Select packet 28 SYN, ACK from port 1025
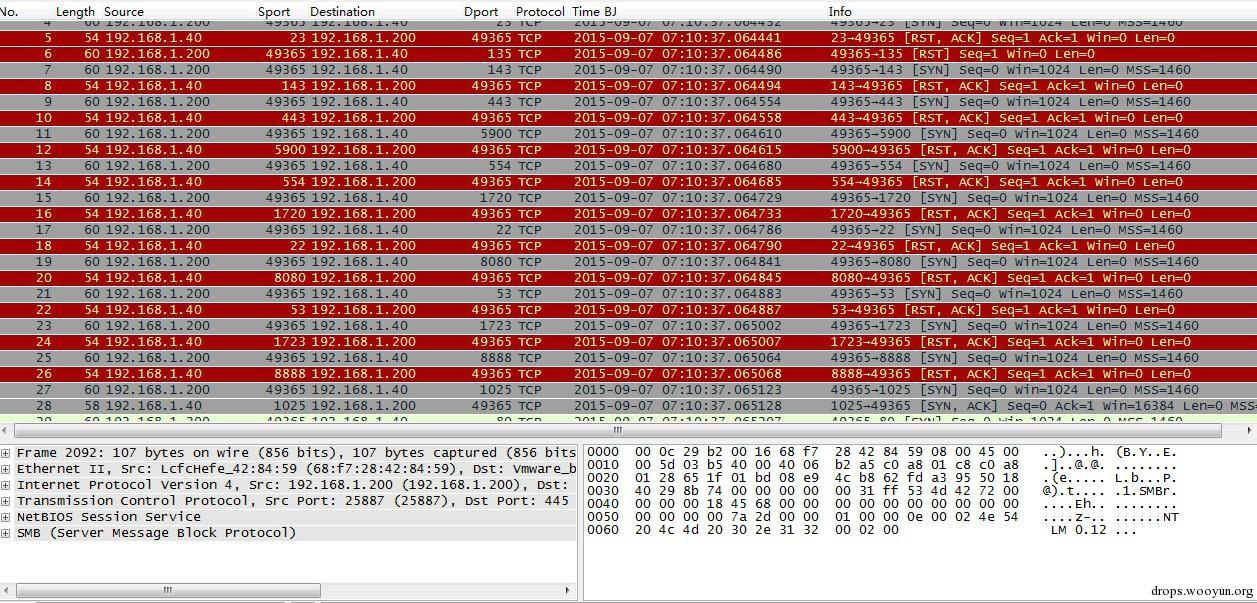1257x603 pixels. (x=628, y=406)
